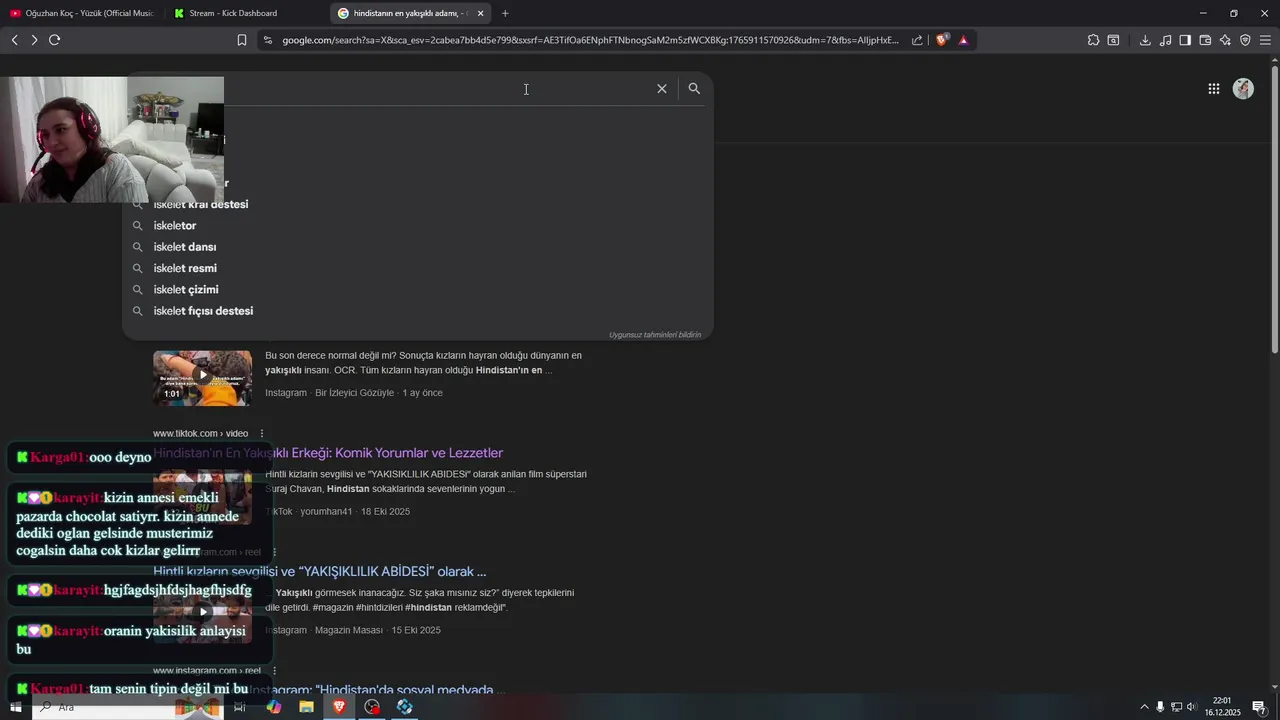Image resolution: width=1280 pixels, height=720 pixels.
Task: Close the active Google search tab
Action: pyautogui.click(x=480, y=13)
